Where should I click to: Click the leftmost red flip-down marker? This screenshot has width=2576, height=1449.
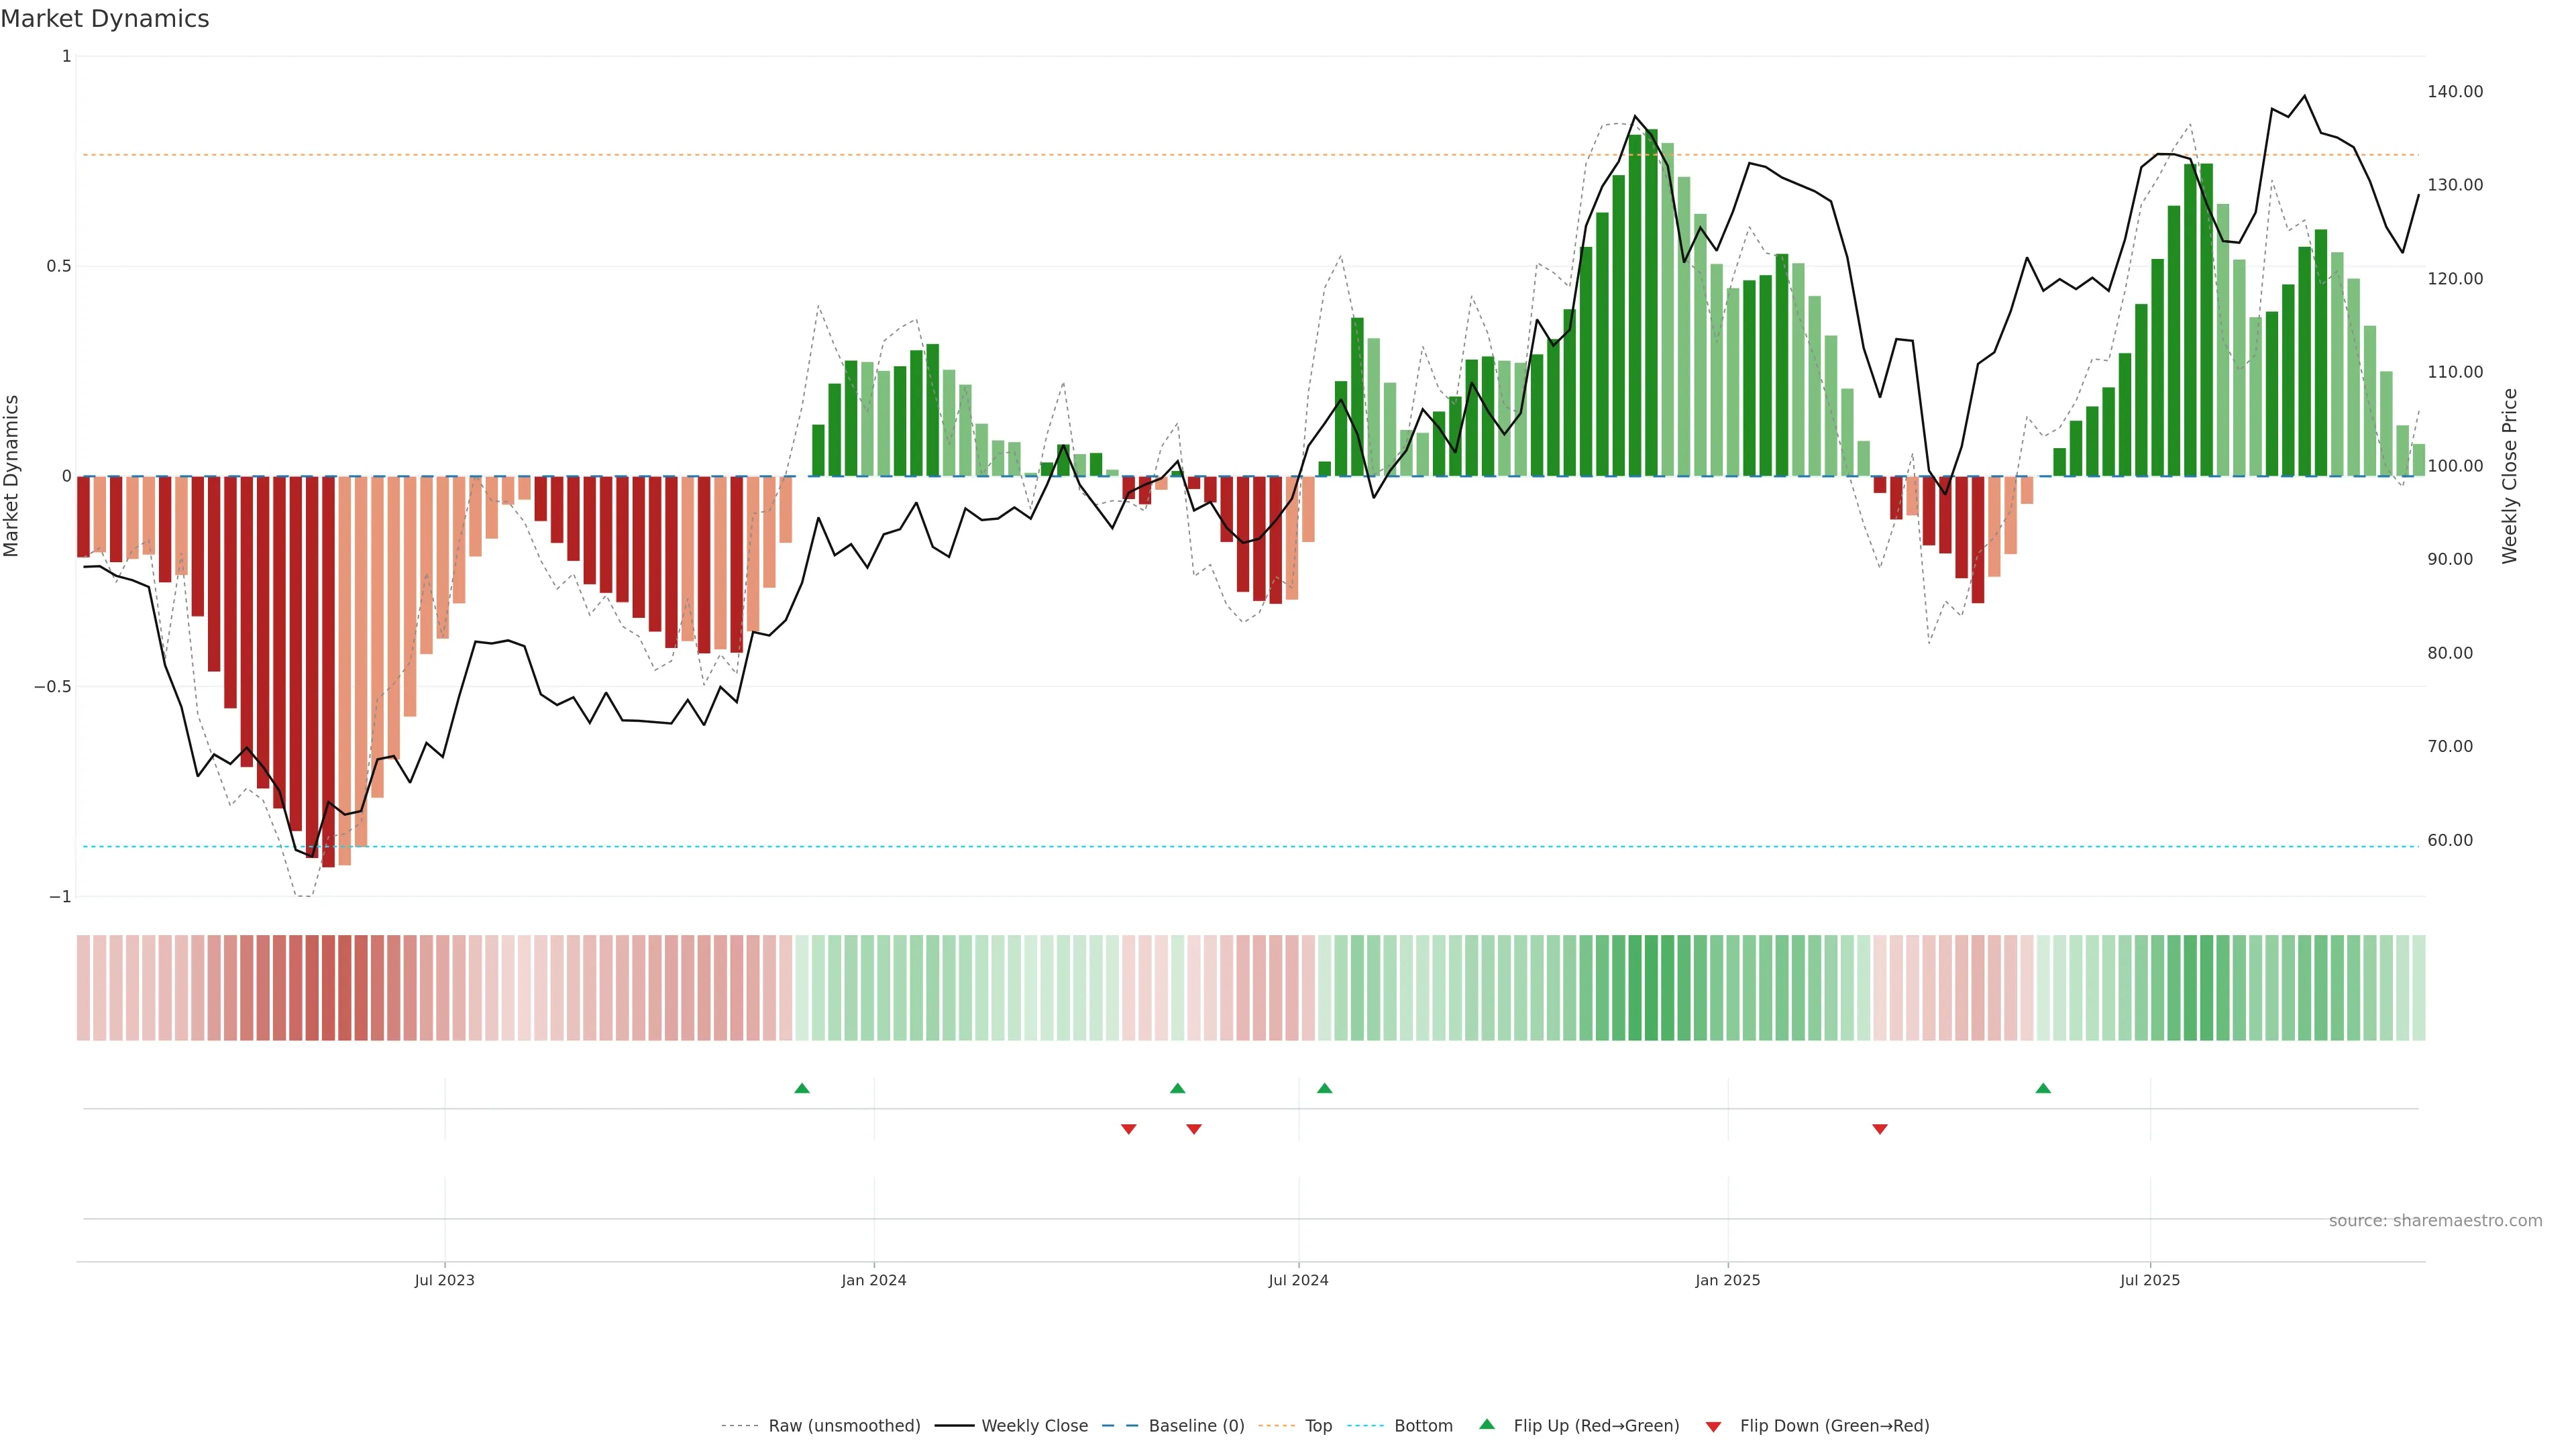point(1128,1129)
